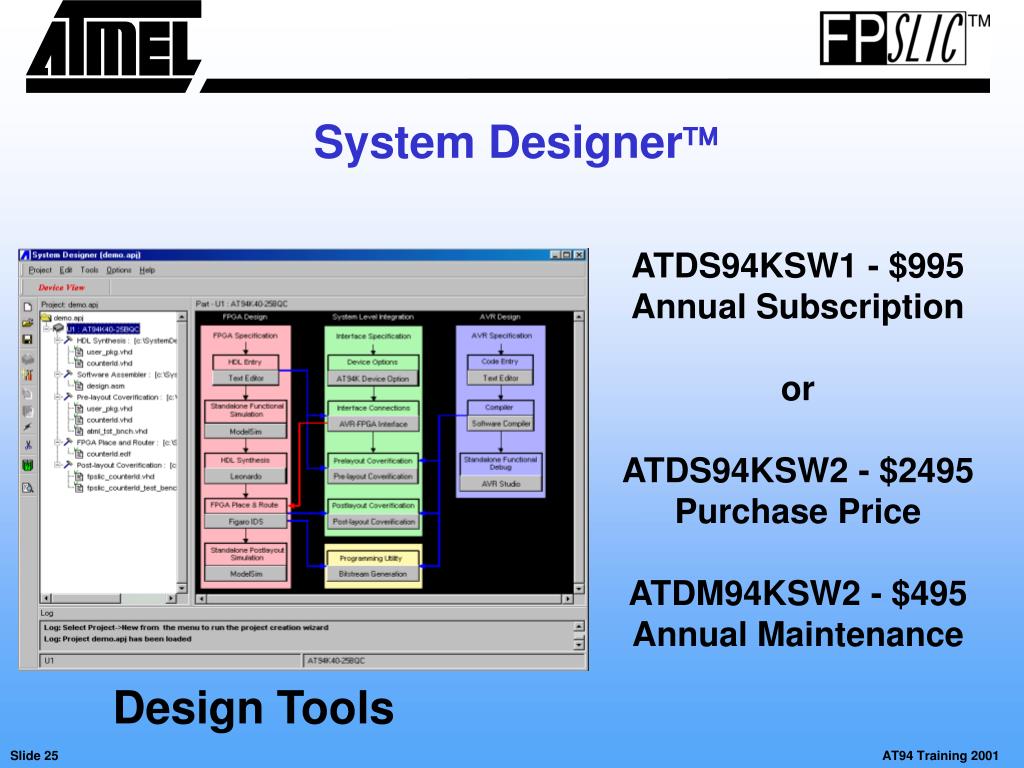
Task: Click the file icon of atml_tst_bnch.vhd
Action: coord(79,431)
